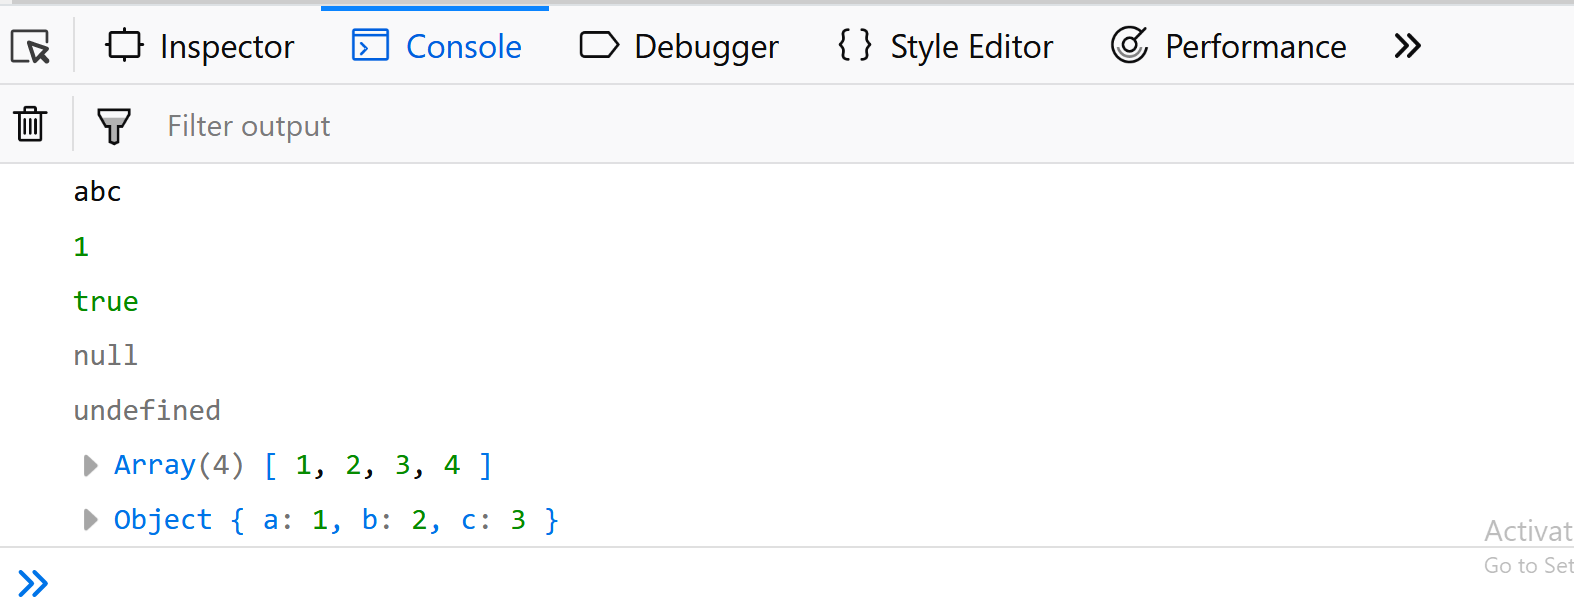Clear the console output with the trash icon
The height and width of the screenshot is (604, 1574).
tap(30, 124)
